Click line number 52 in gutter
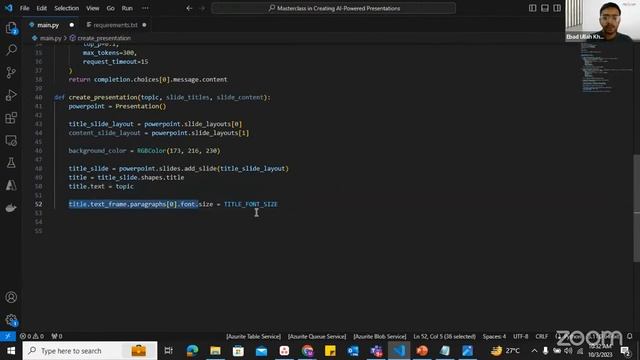 coord(38,204)
